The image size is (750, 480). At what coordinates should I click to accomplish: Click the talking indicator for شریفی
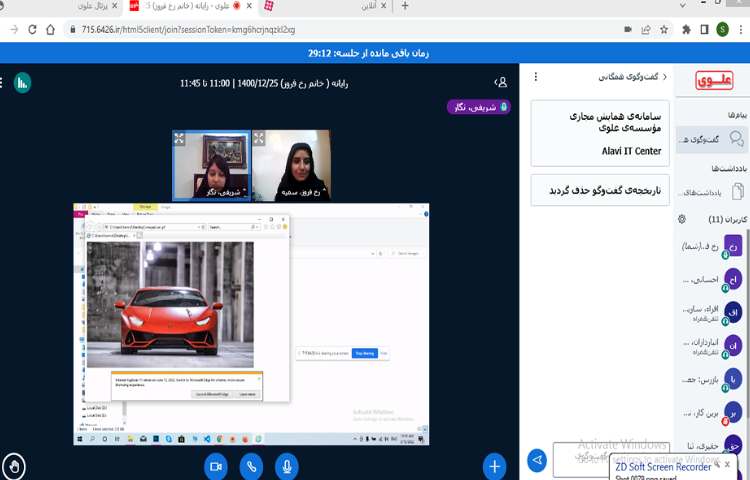point(478,106)
